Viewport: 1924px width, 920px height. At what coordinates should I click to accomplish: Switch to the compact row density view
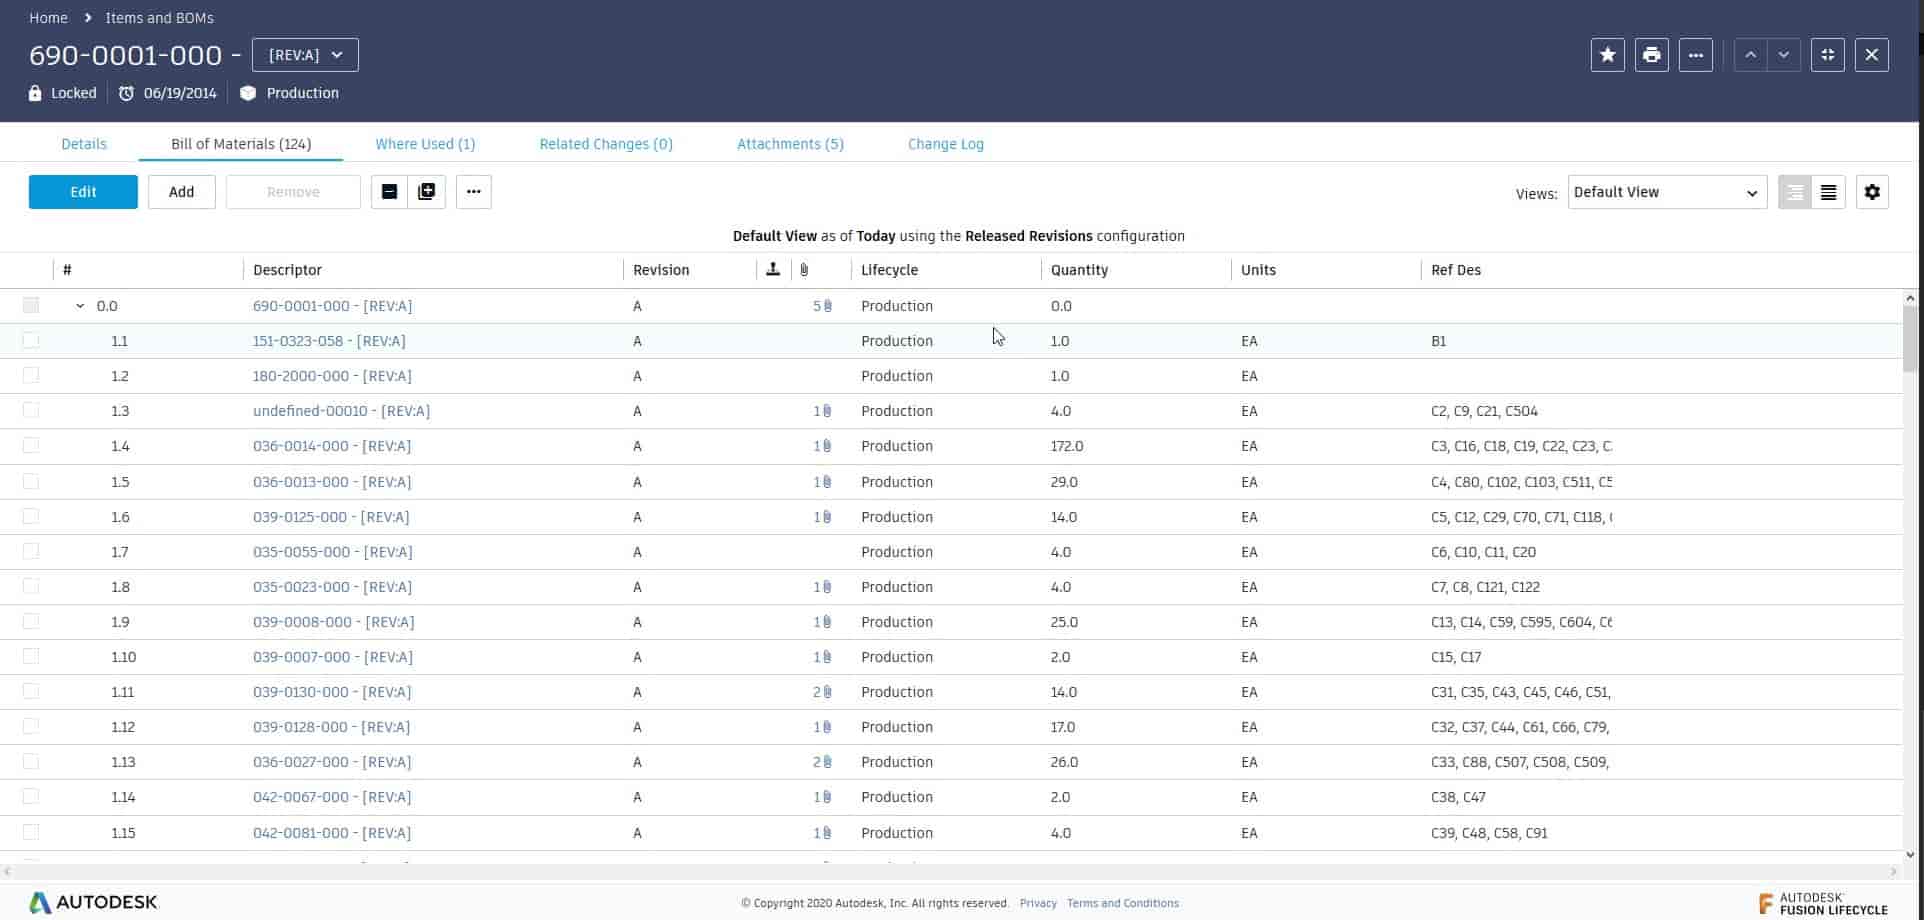[1828, 192]
